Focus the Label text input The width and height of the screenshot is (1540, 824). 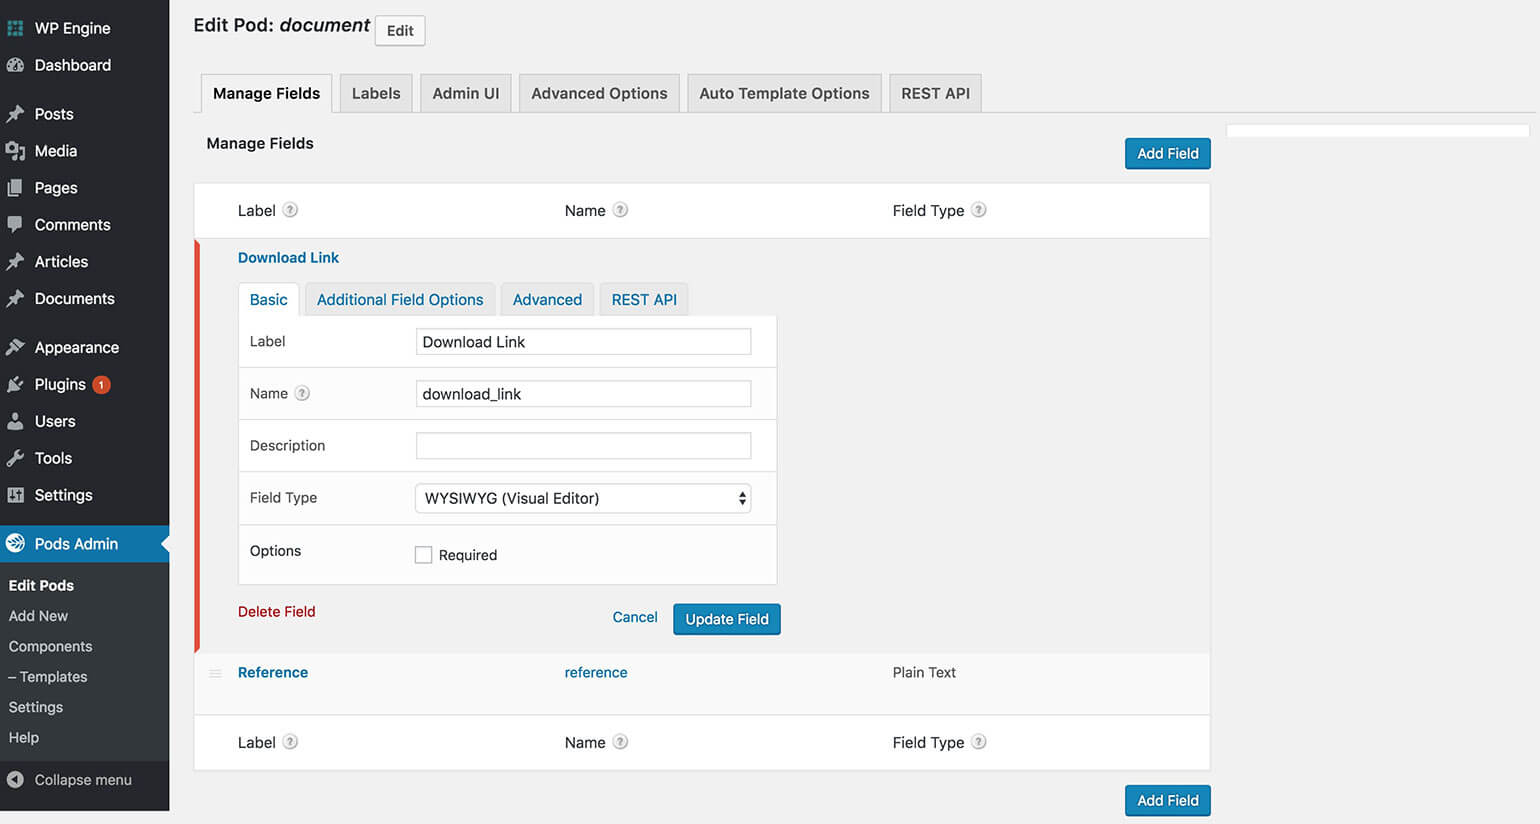pyautogui.click(x=583, y=342)
